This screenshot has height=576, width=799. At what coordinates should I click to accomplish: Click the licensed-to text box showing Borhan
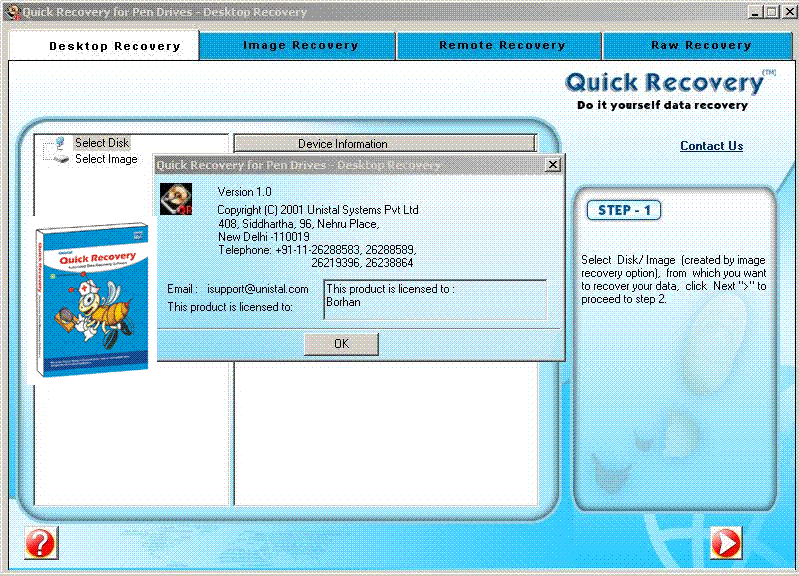[x=435, y=300]
